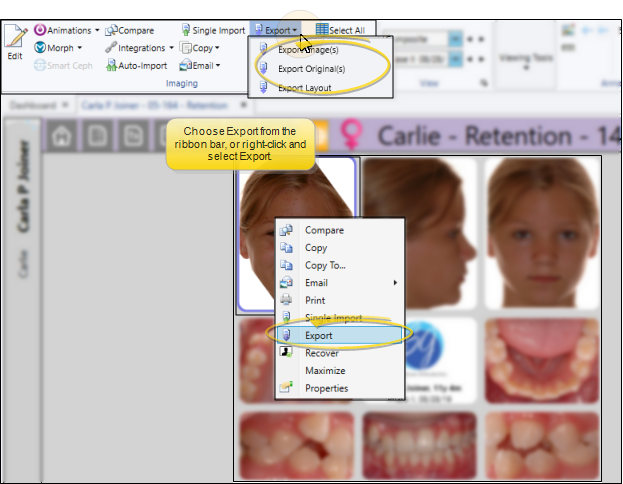The height and width of the screenshot is (484, 623).
Task: Click the home icon in patient toolbar
Action: (61, 133)
